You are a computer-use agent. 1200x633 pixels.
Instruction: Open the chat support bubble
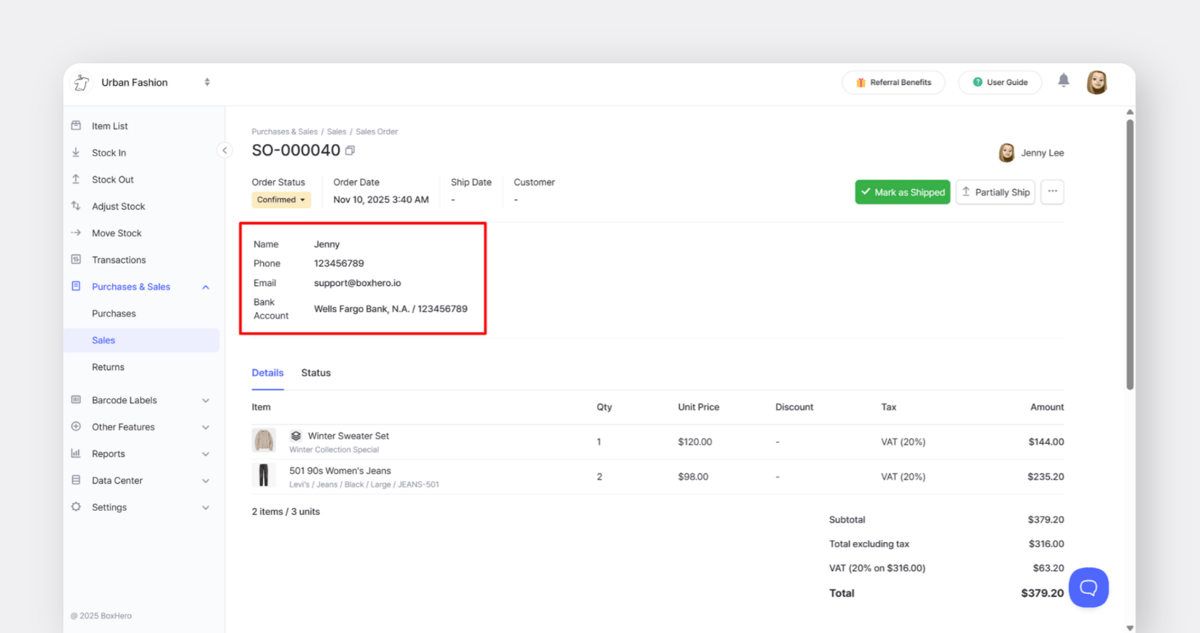pos(1088,587)
